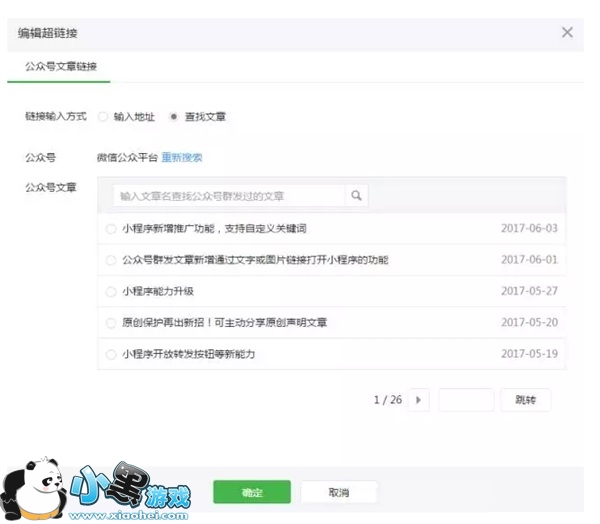The height and width of the screenshot is (524, 600).
Task: Confirm with the green 确定 button
Action: (x=252, y=492)
